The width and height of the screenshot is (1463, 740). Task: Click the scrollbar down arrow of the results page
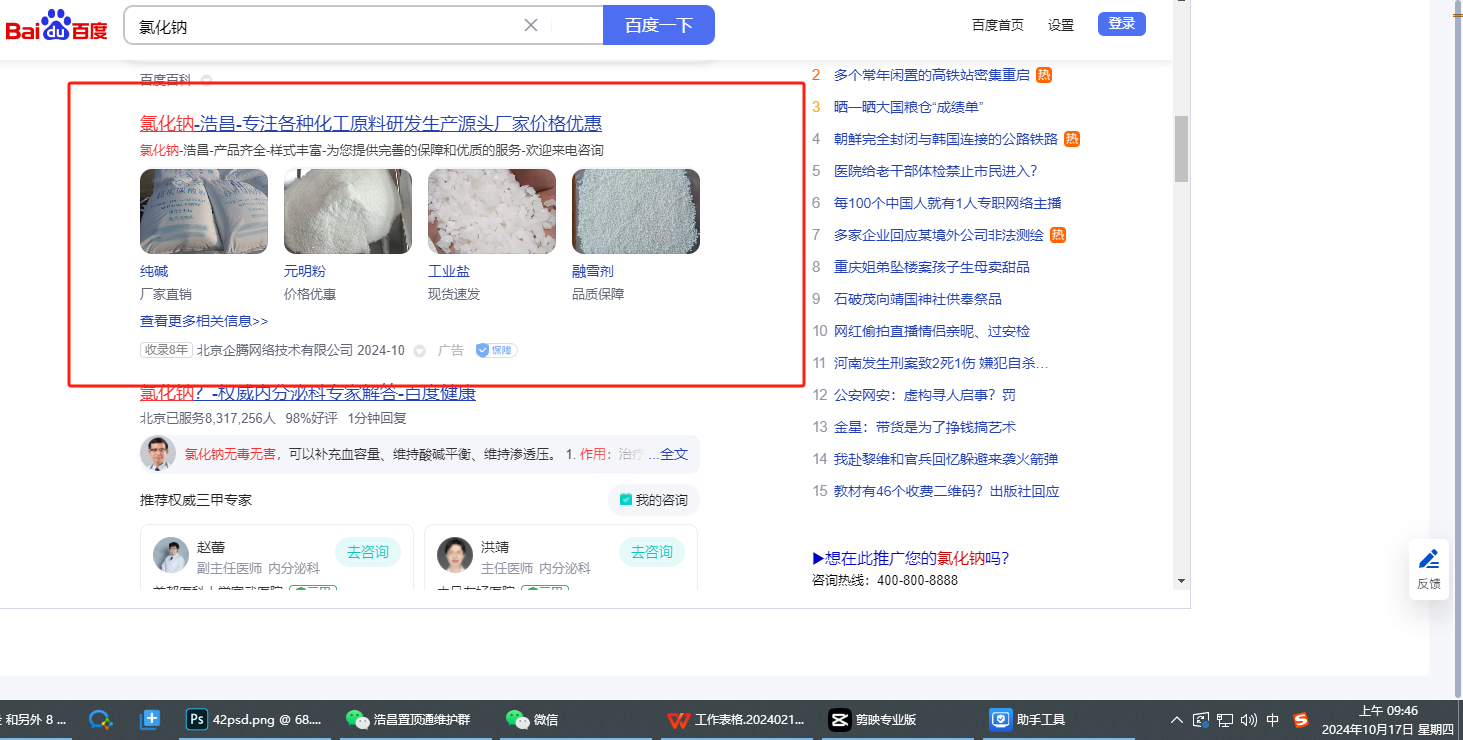[x=1181, y=580]
